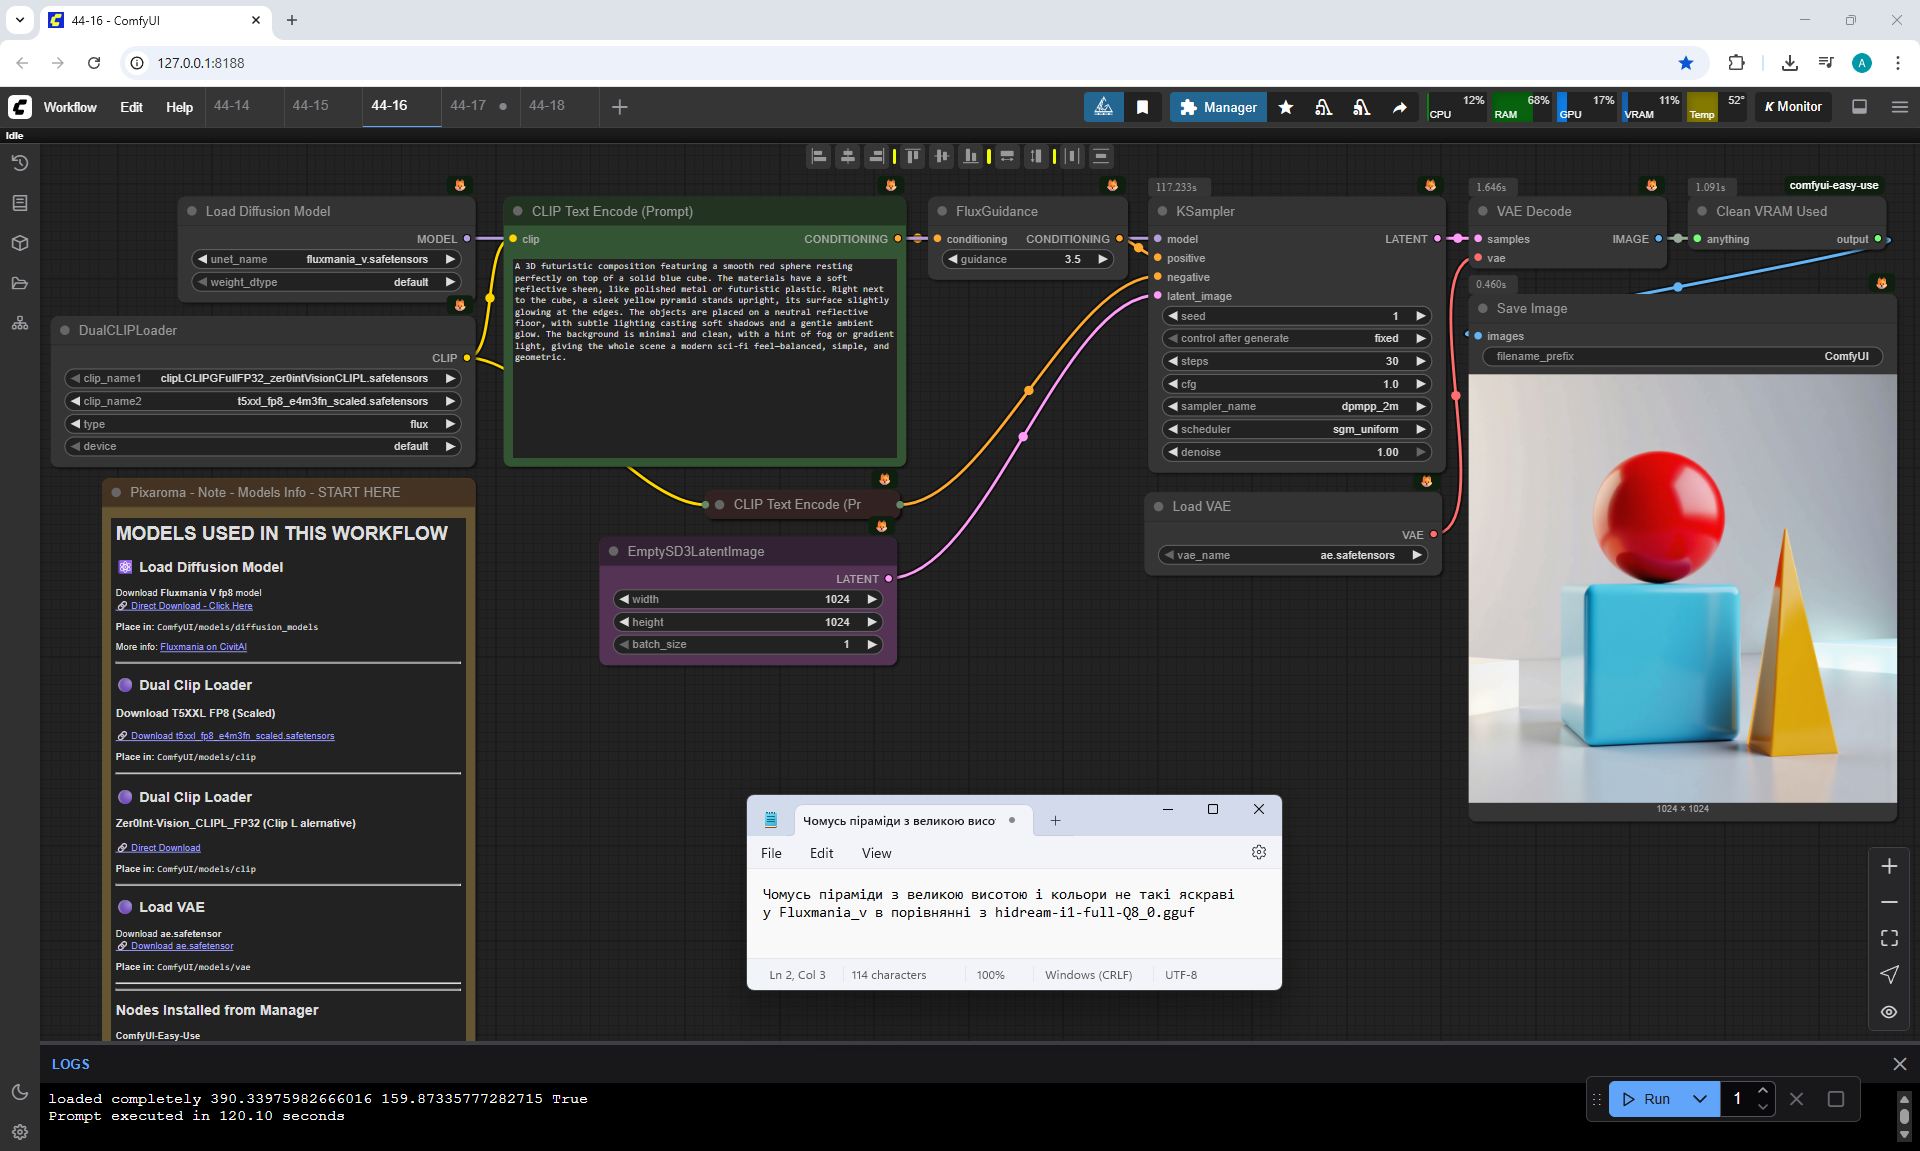1920x1151 pixels.
Task: Increase the batch count stepper
Action: coord(1763,1091)
